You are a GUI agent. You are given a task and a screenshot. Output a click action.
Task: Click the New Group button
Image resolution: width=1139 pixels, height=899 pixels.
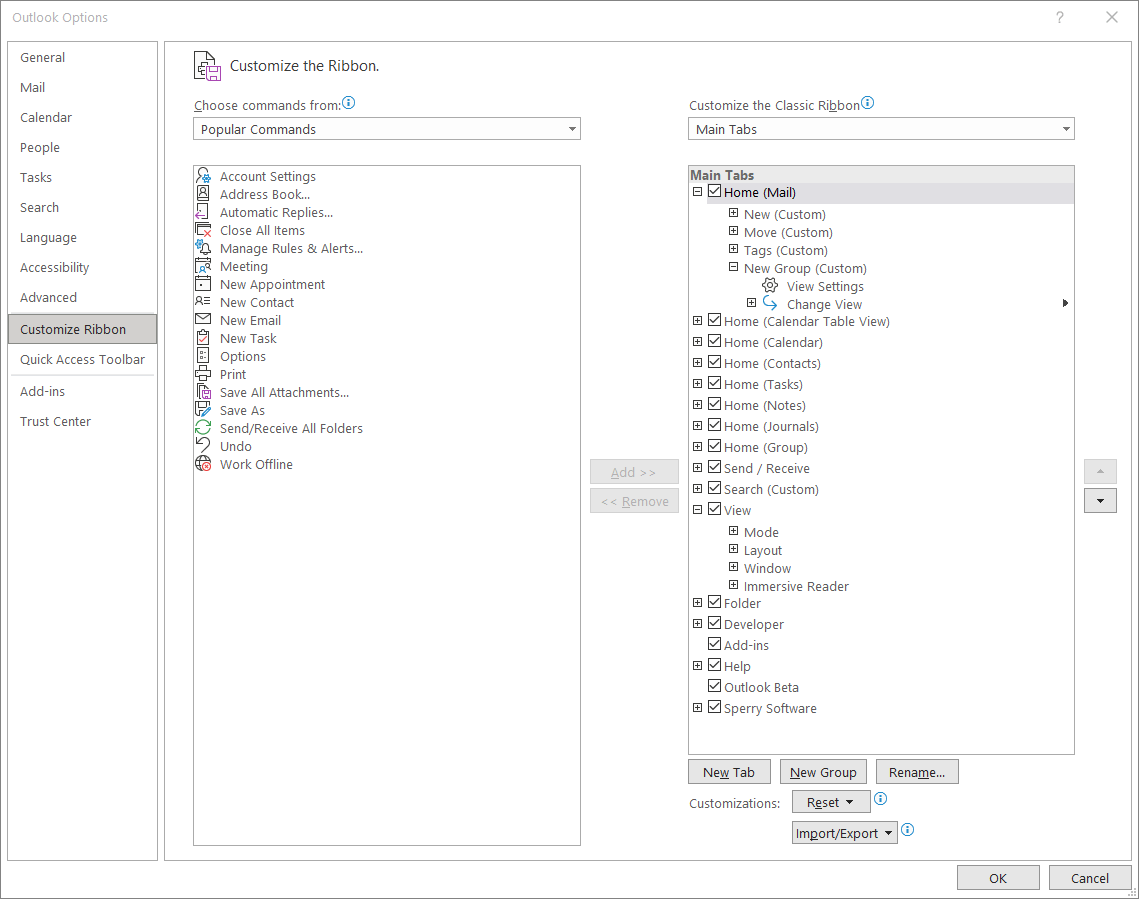click(823, 772)
